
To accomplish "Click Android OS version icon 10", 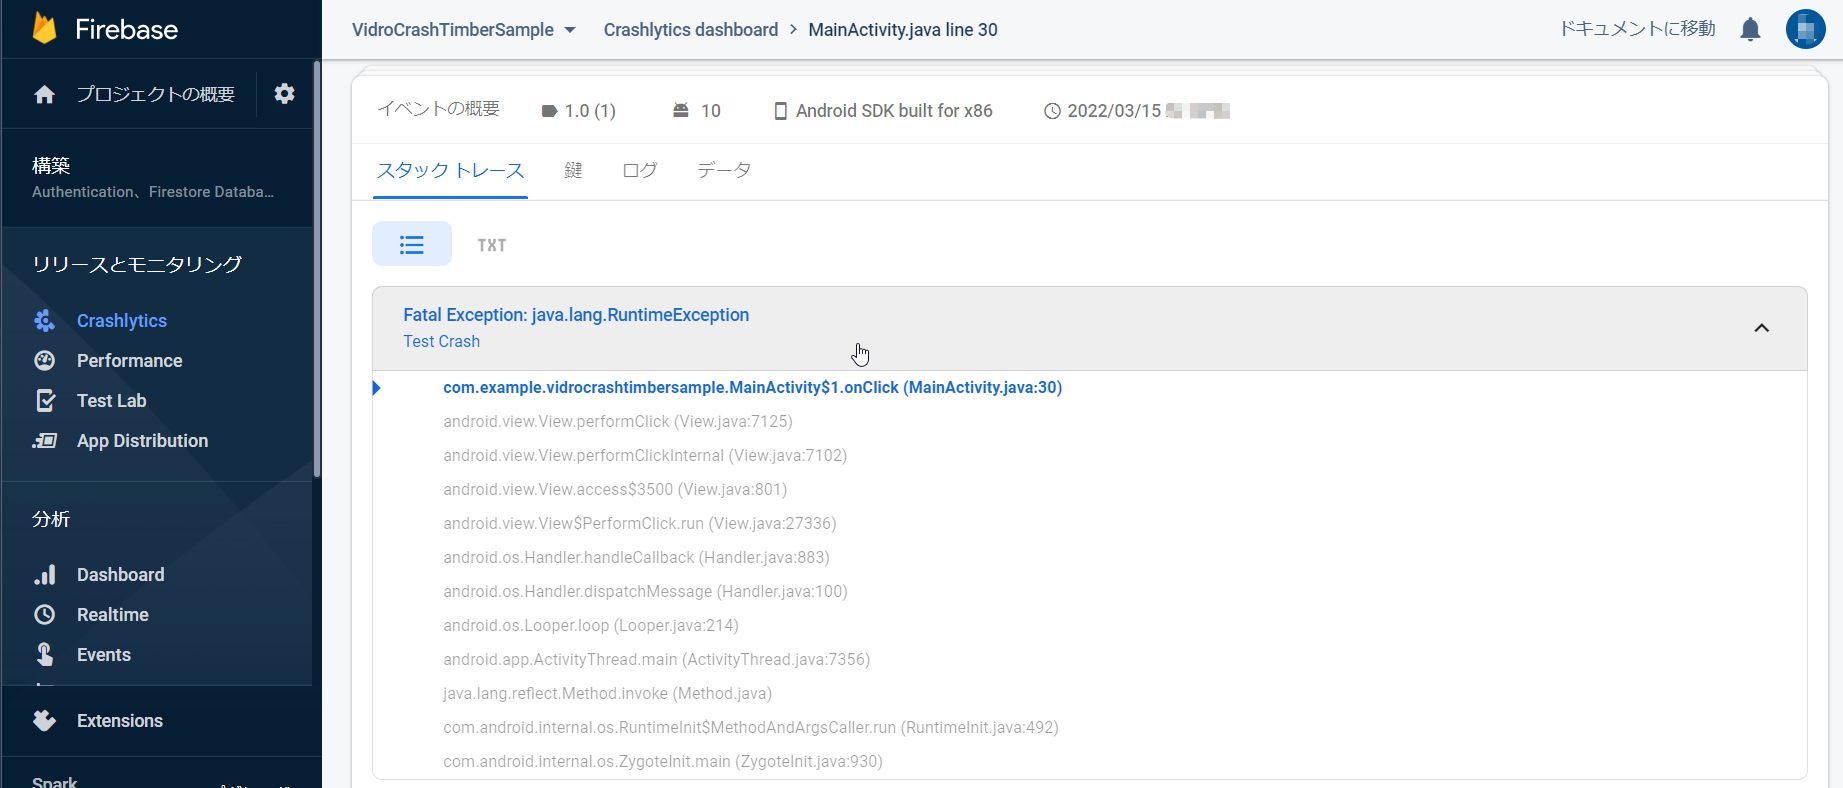I will [x=681, y=110].
